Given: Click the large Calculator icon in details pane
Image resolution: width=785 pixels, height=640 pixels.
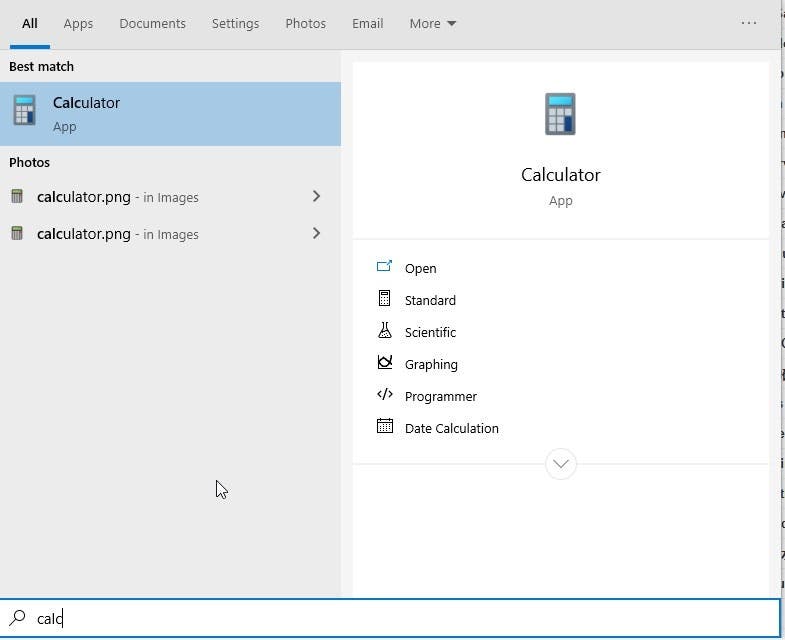Looking at the screenshot, I should tap(560, 114).
